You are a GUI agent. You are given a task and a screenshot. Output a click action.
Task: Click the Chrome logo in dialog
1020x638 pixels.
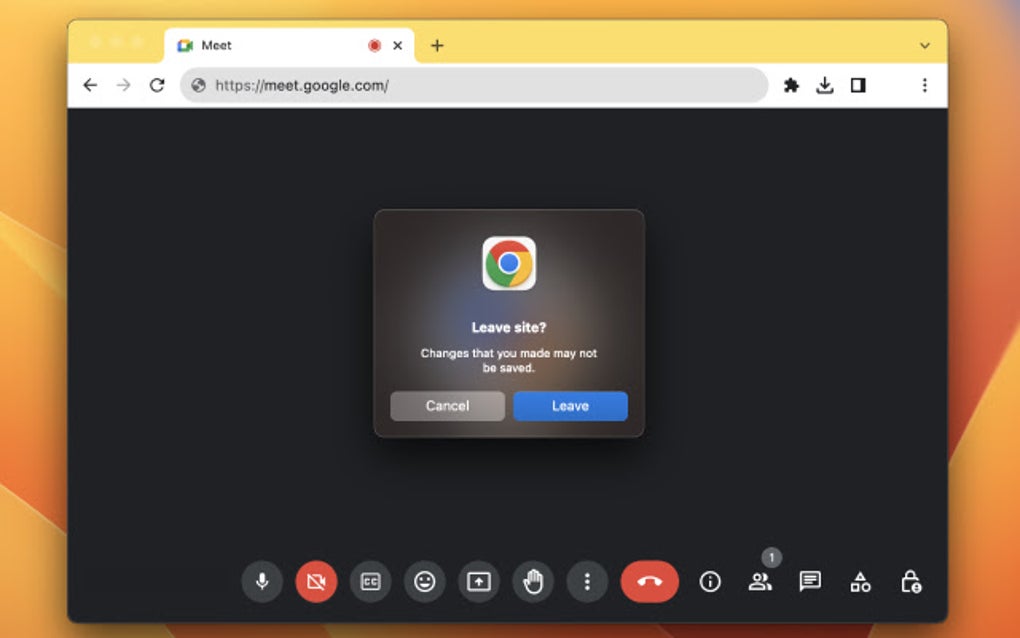[509, 263]
